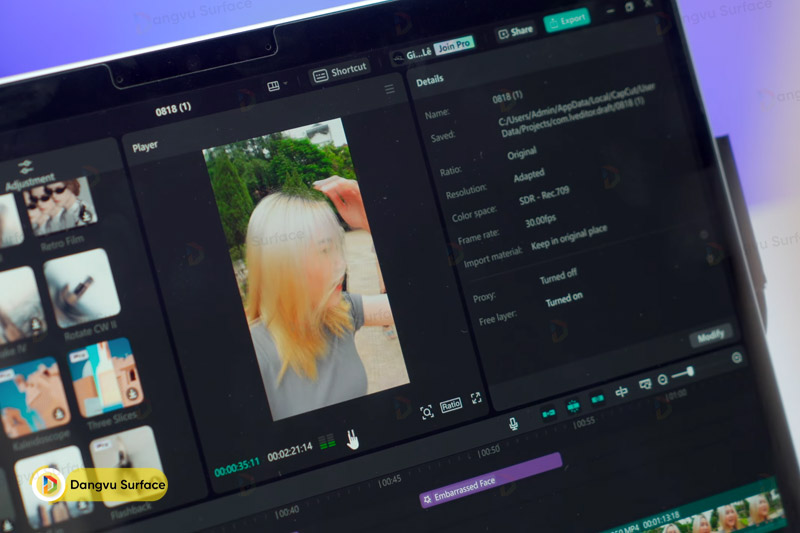Click the 00:55 timeline ruler mark

[583, 422]
